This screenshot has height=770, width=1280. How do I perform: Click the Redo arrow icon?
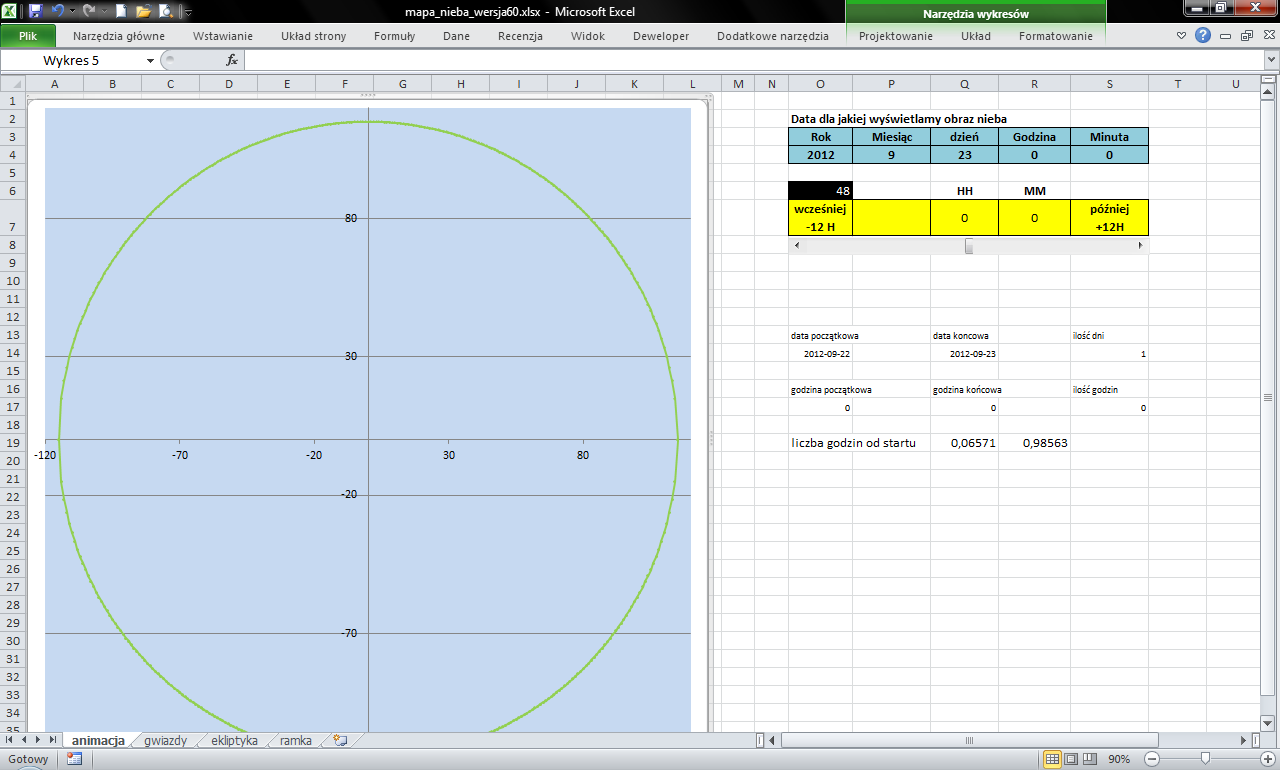point(88,12)
